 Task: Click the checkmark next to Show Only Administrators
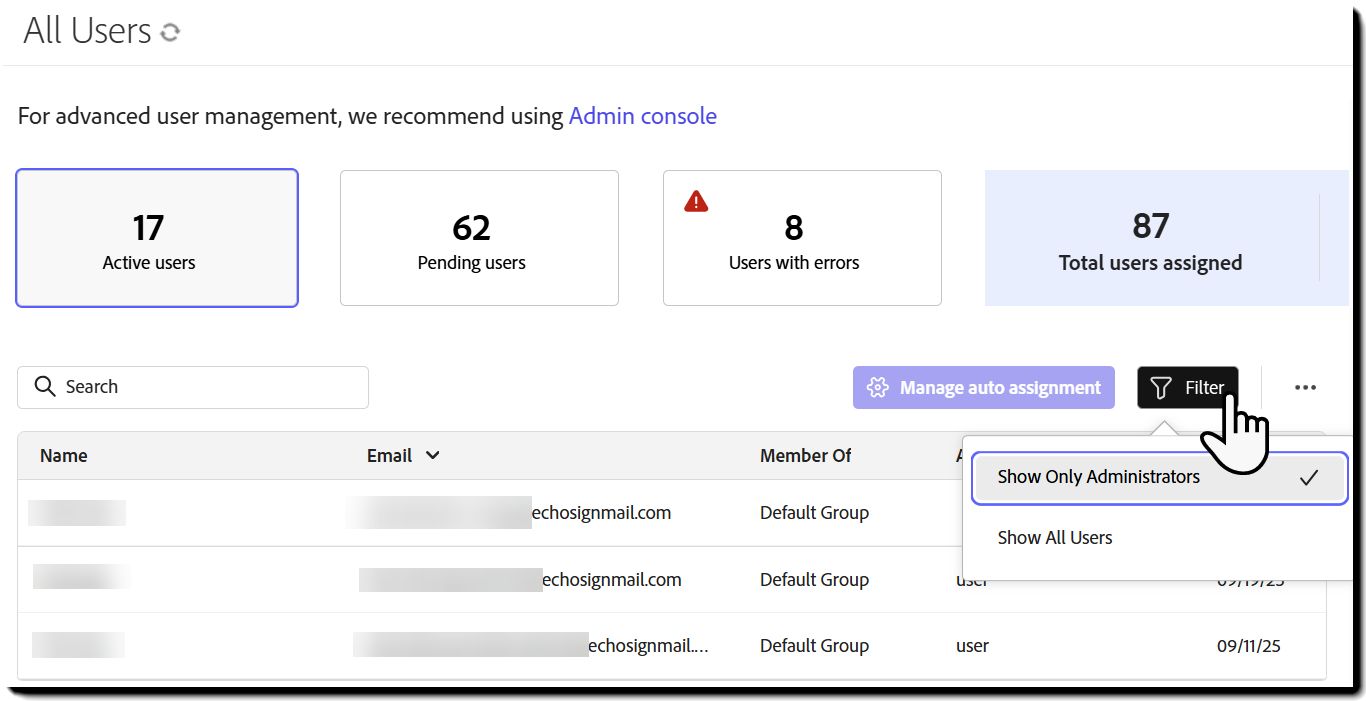tap(1309, 478)
